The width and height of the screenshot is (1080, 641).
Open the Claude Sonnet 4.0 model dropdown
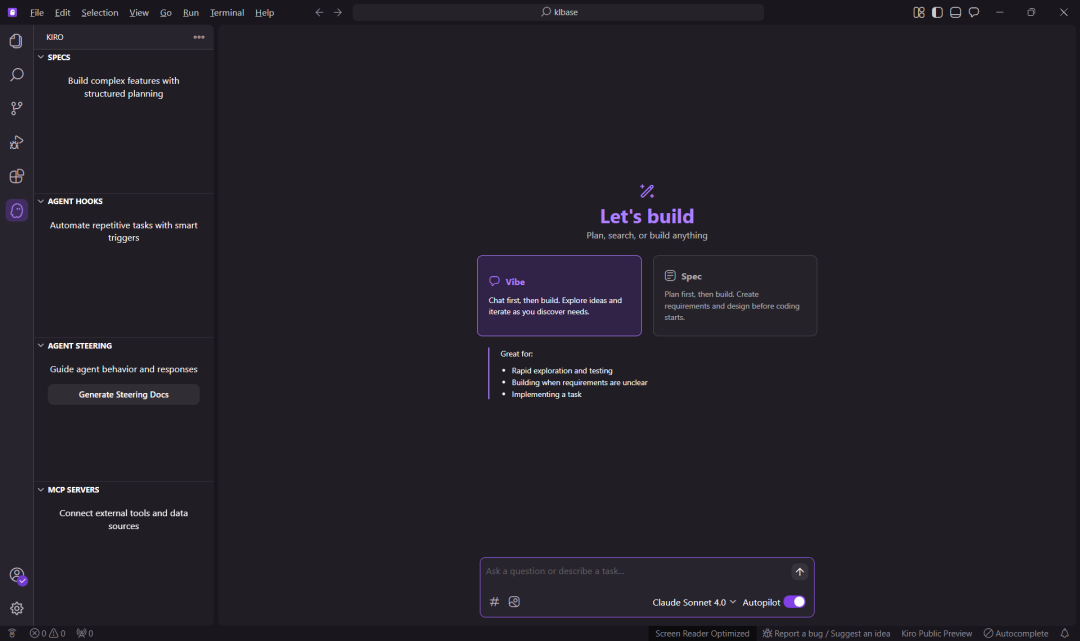694,602
